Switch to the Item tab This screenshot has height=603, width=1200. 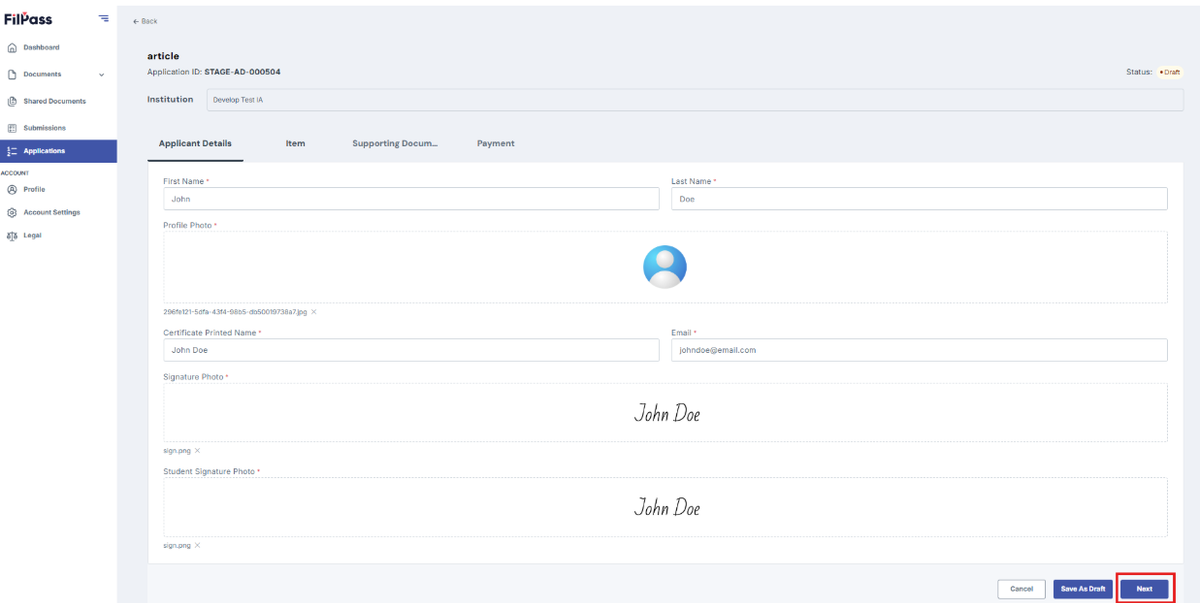295,144
